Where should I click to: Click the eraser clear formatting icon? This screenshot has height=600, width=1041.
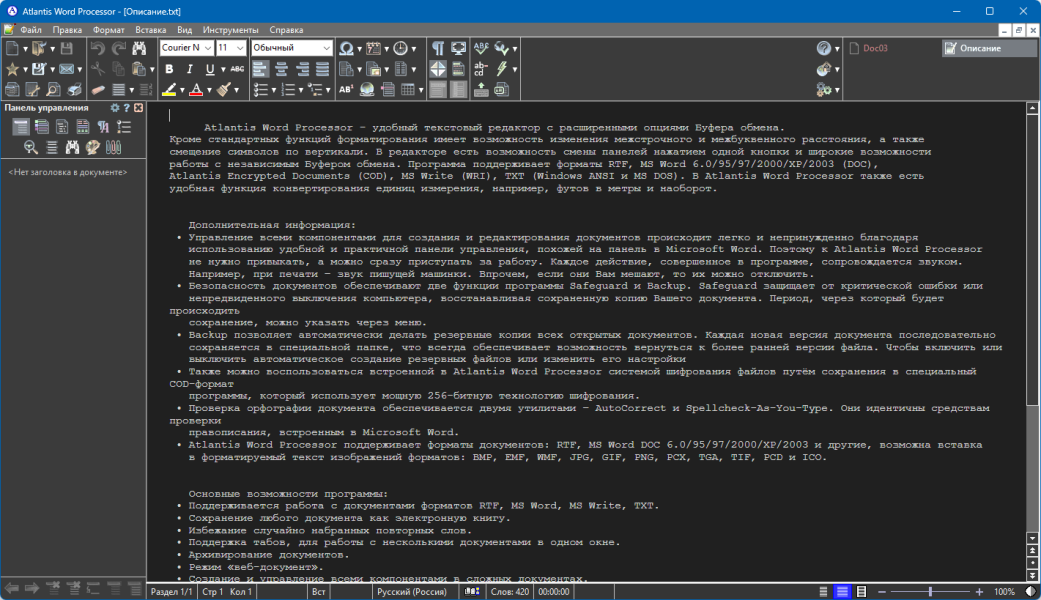pyautogui.click(x=98, y=90)
